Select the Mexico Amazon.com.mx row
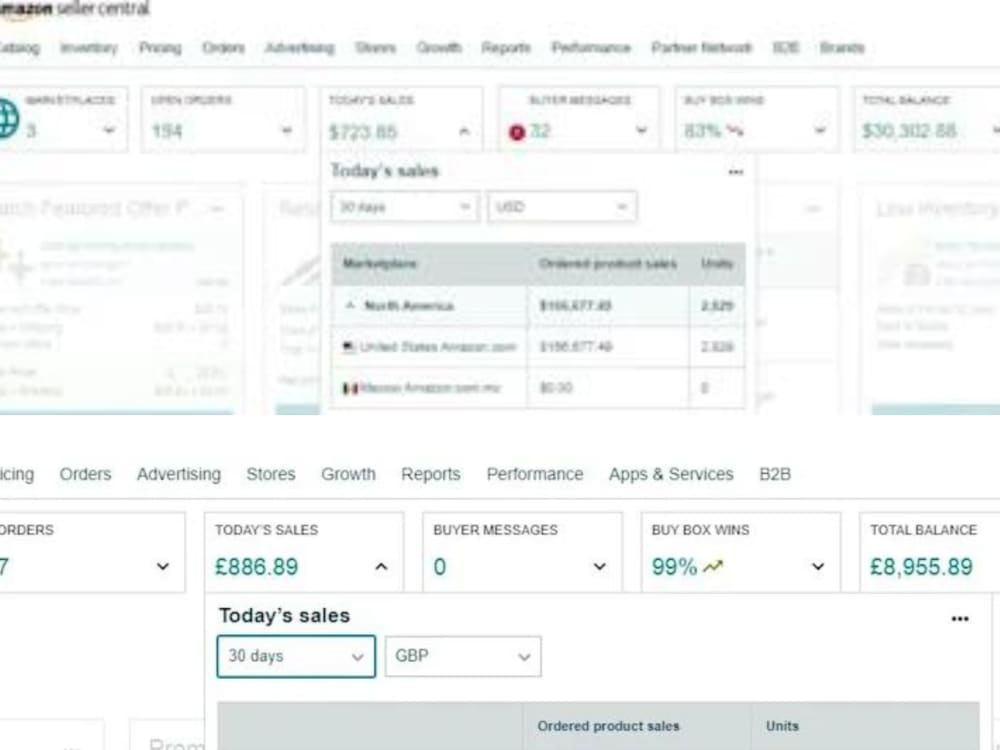The height and width of the screenshot is (750, 1000). point(538,387)
